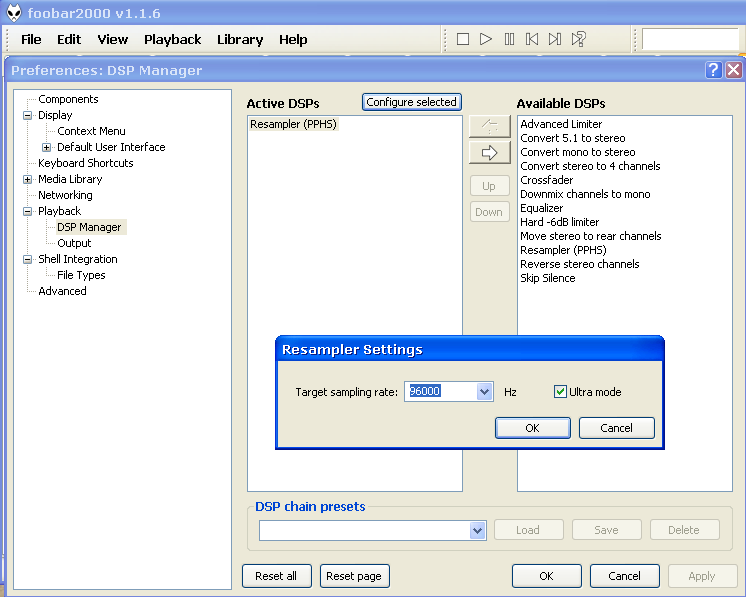Click the Previous track toolbar icon
Screen dimensions: 746x597
pyautogui.click(x=532, y=39)
